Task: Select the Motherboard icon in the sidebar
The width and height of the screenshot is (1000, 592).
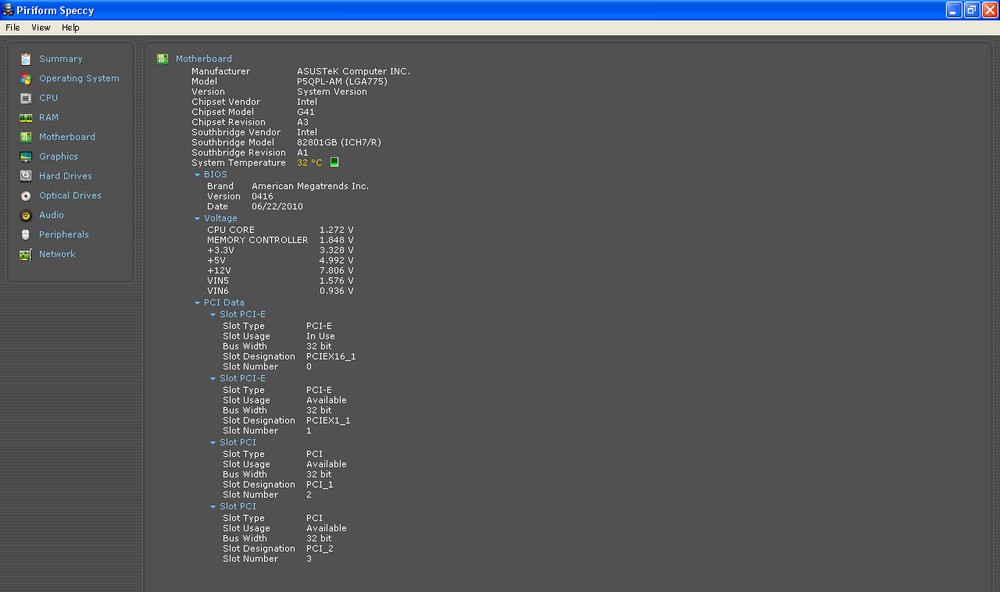Action: [26, 137]
